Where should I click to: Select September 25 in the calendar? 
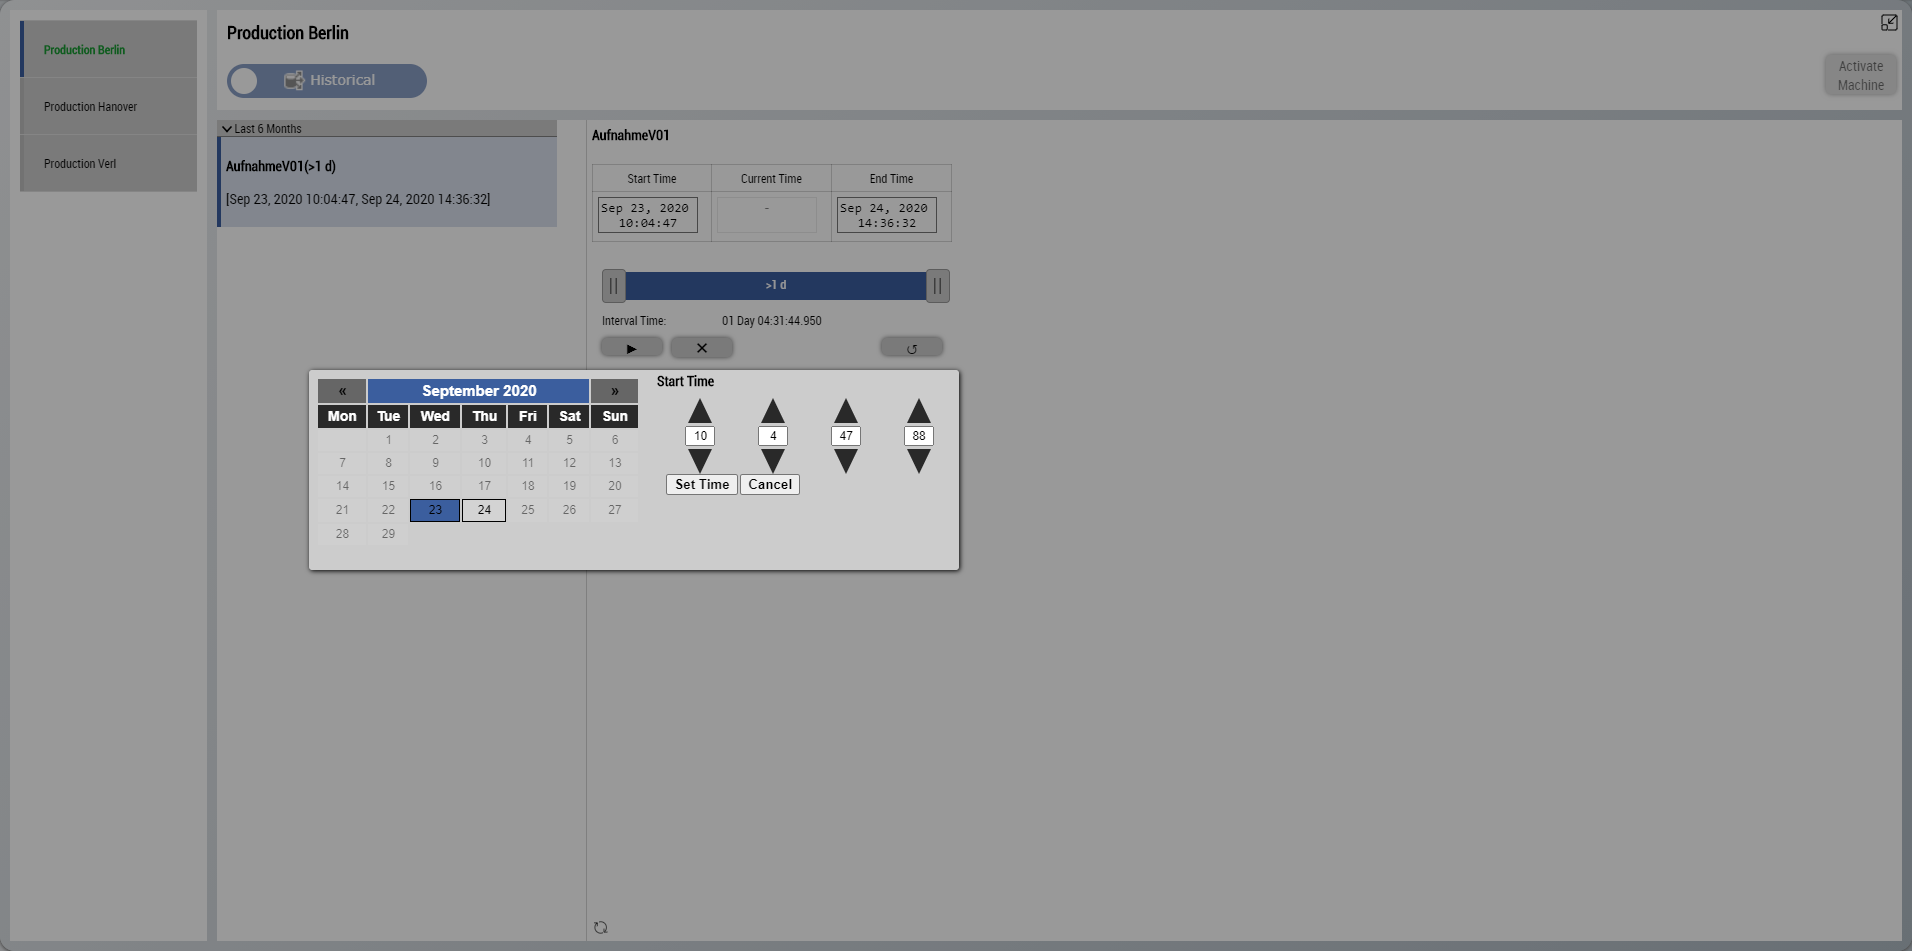coord(527,510)
